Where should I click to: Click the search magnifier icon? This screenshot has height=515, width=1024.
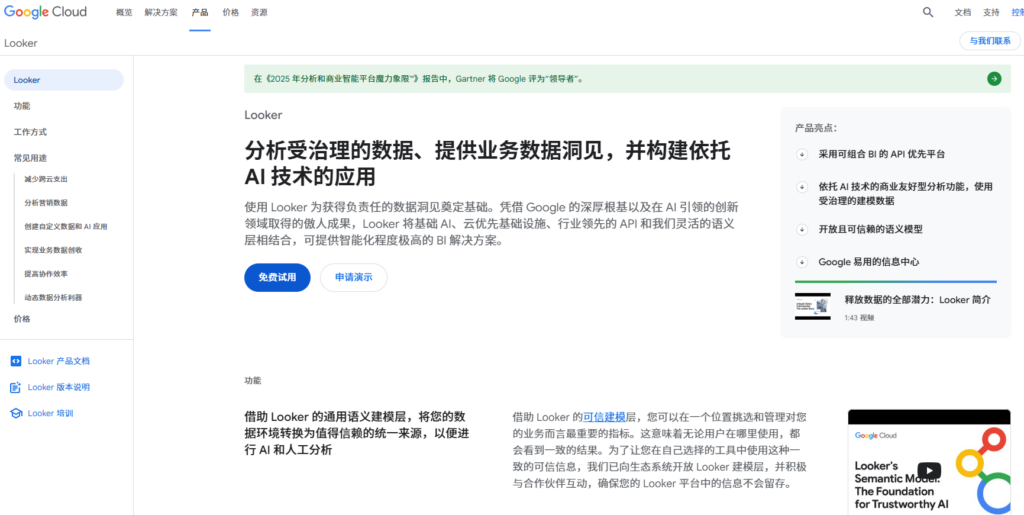[x=928, y=12]
